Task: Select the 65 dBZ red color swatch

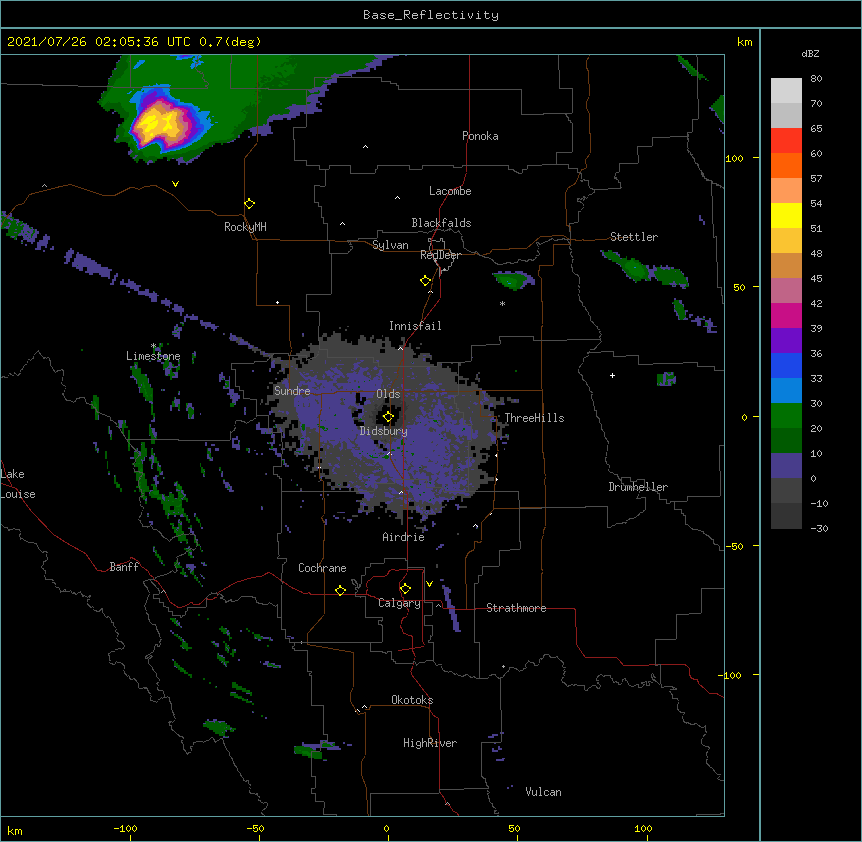Action: click(x=786, y=141)
